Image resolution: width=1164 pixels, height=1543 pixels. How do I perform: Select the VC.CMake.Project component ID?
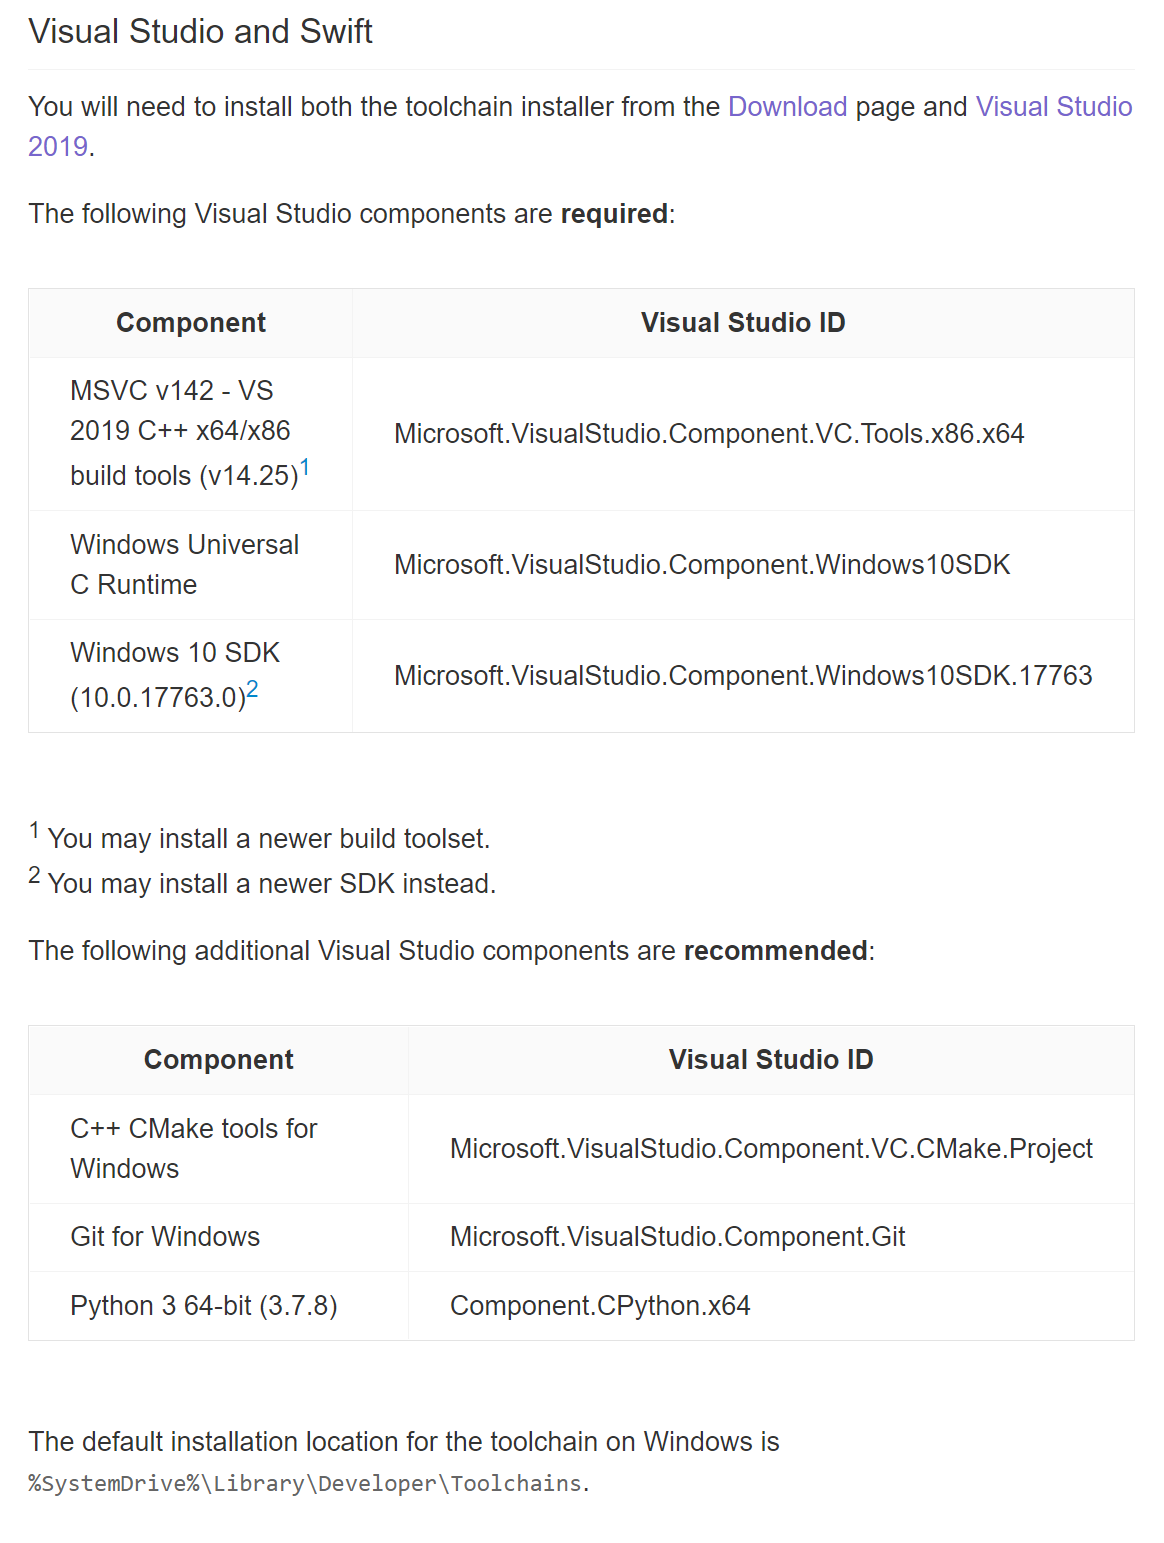click(x=771, y=1149)
